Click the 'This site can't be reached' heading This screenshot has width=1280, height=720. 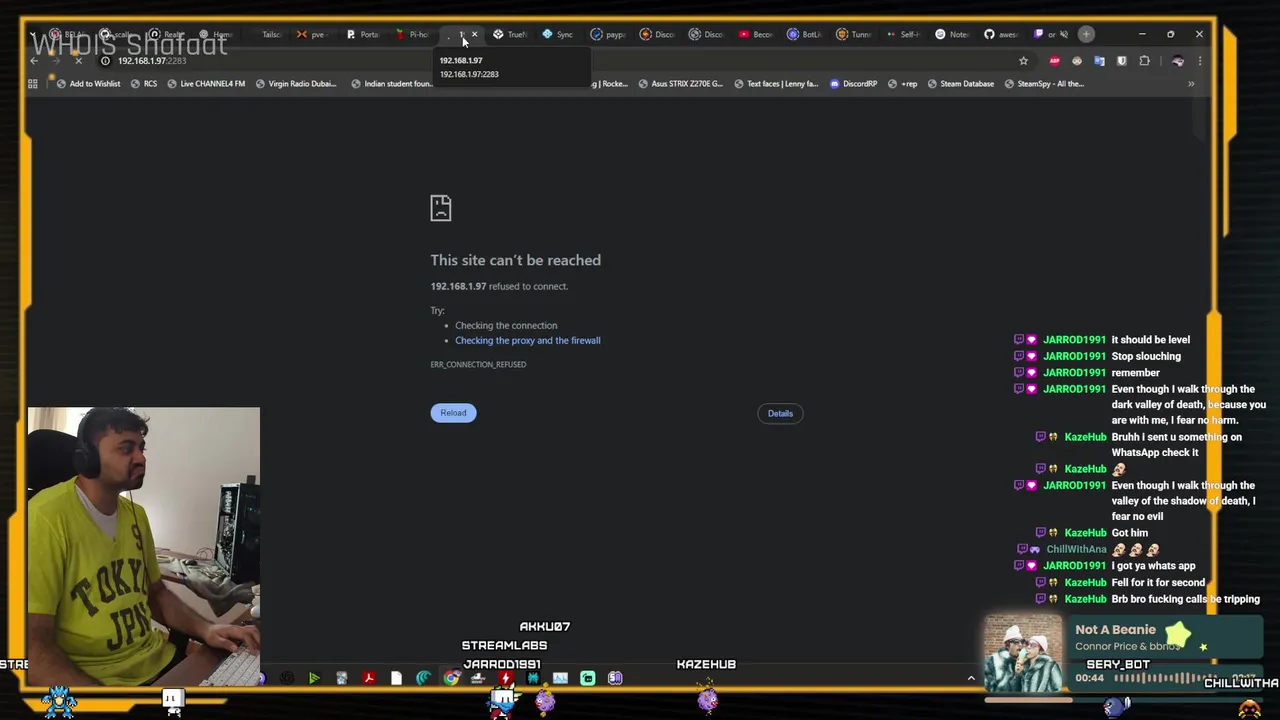click(516, 260)
